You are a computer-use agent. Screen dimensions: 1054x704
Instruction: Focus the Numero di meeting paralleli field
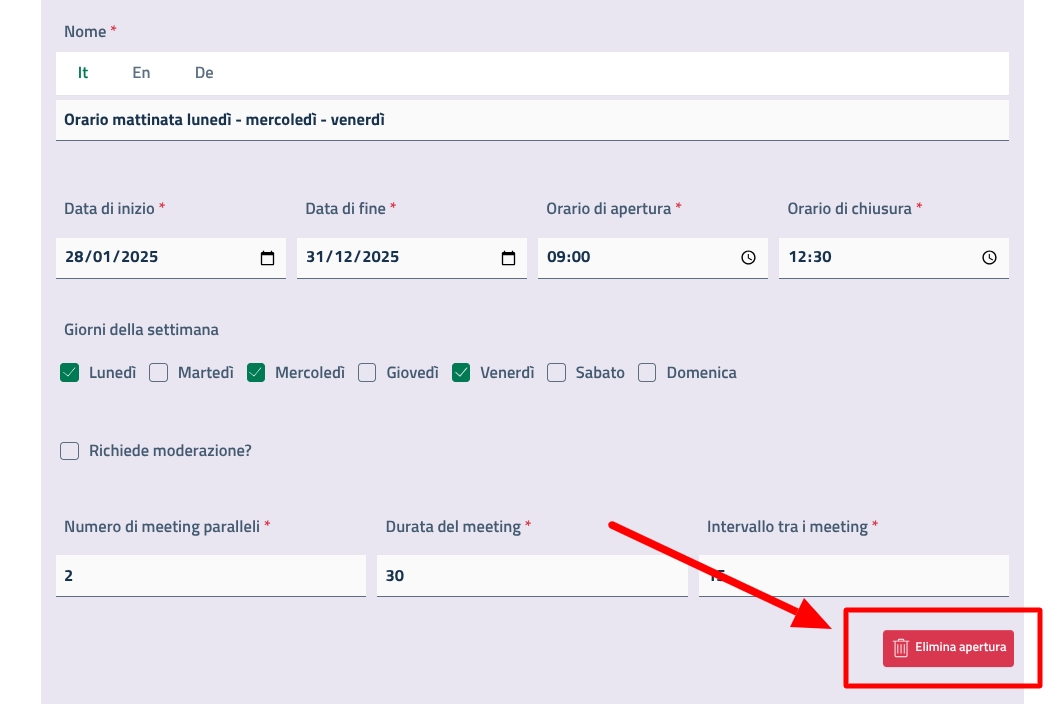tap(210, 576)
